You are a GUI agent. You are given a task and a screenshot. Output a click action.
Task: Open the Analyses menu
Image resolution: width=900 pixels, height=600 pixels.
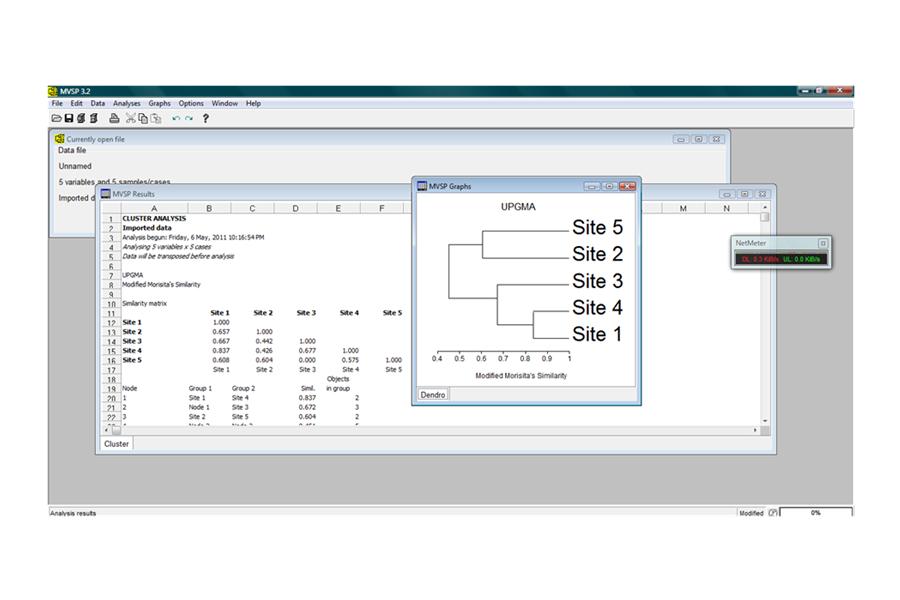[x=126, y=103]
